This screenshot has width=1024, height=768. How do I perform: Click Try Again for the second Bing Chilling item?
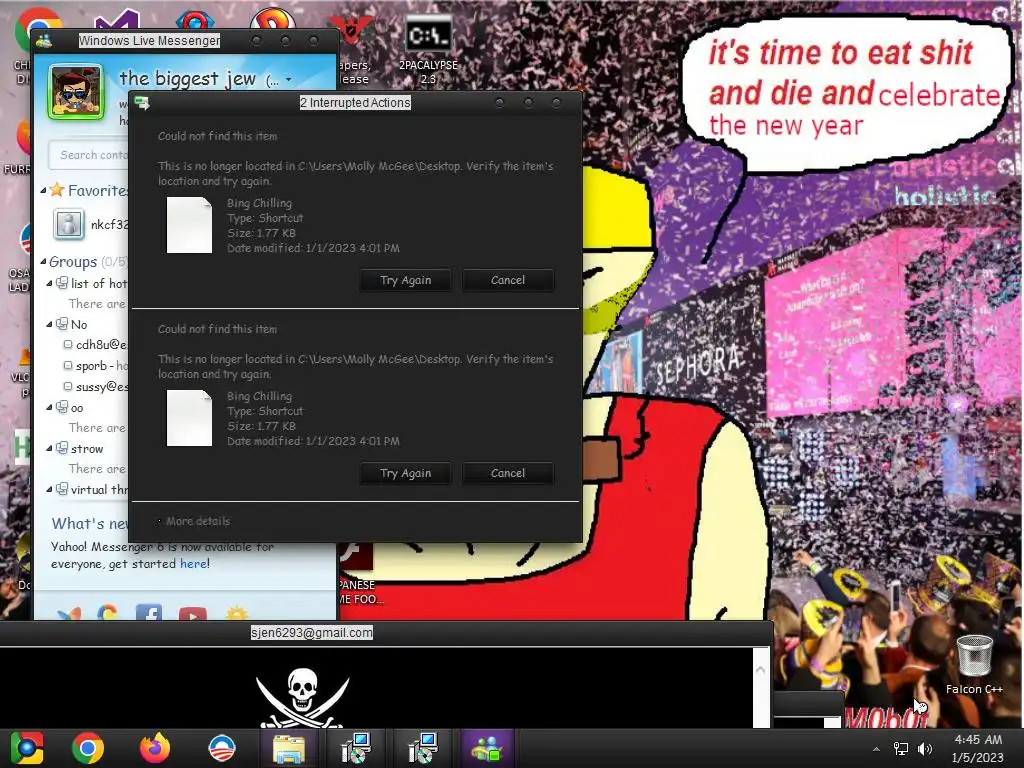click(x=406, y=473)
